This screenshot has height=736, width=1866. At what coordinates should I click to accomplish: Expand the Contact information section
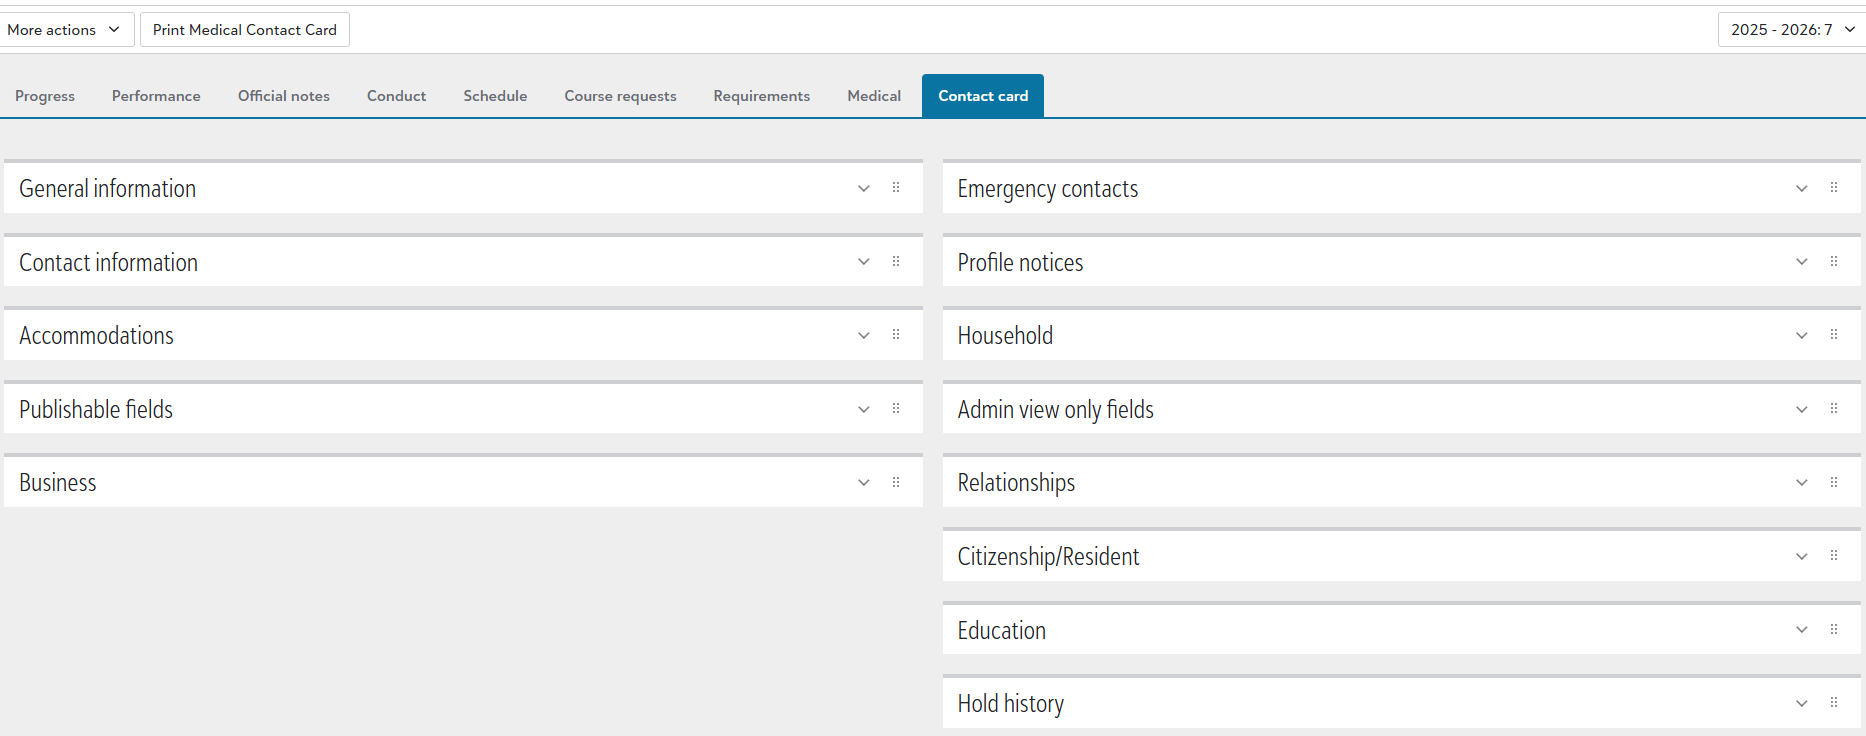click(x=864, y=262)
